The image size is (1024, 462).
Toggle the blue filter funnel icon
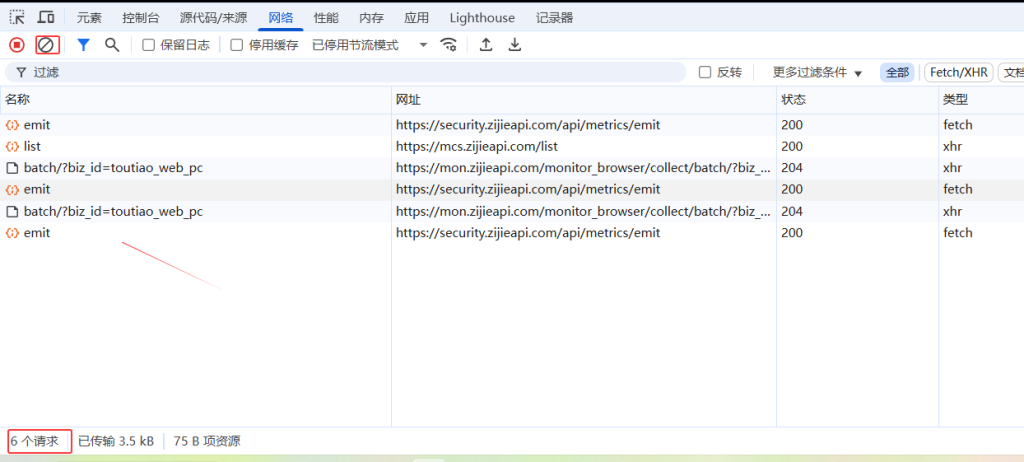pyautogui.click(x=84, y=45)
